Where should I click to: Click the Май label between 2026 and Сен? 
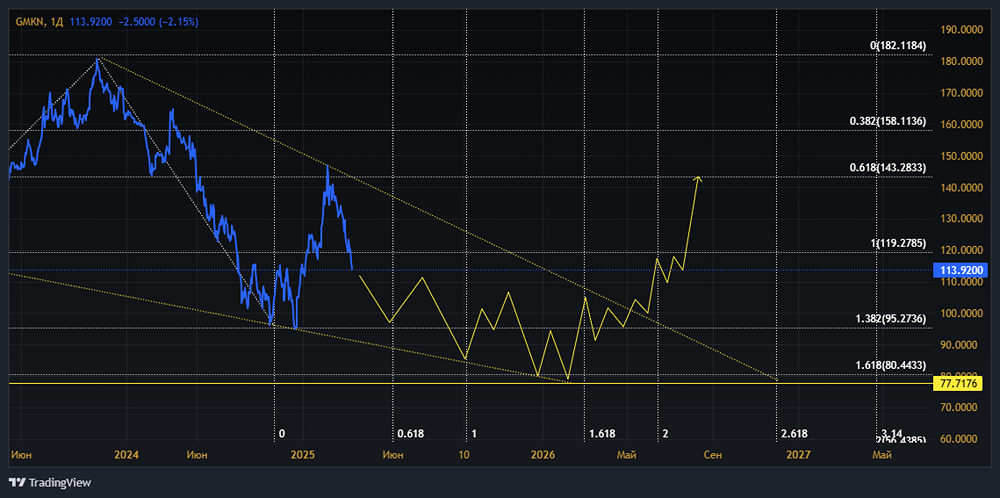[x=626, y=455]
